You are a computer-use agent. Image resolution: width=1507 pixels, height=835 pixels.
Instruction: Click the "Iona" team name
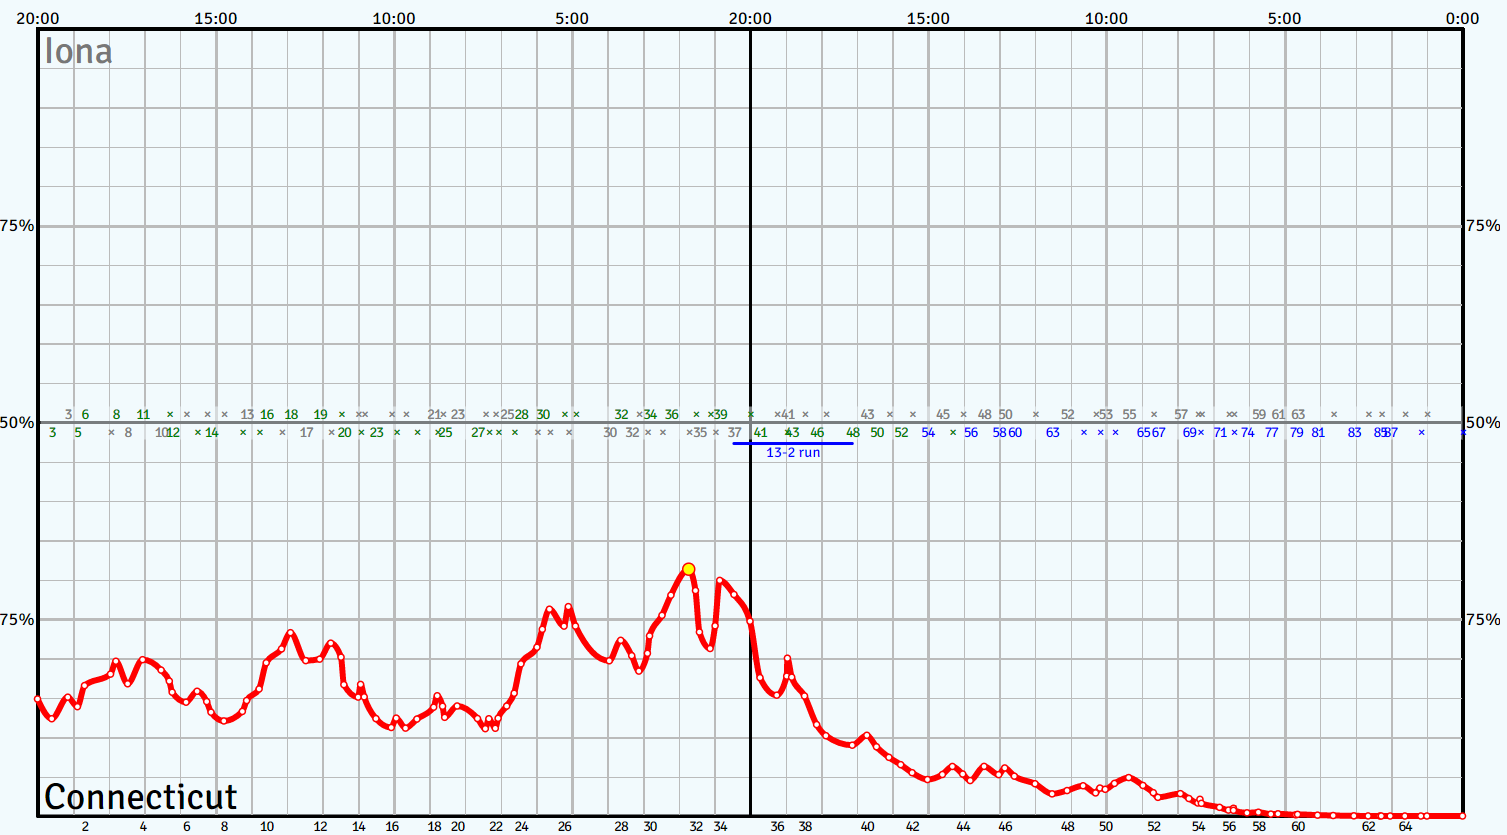[78, 52]
